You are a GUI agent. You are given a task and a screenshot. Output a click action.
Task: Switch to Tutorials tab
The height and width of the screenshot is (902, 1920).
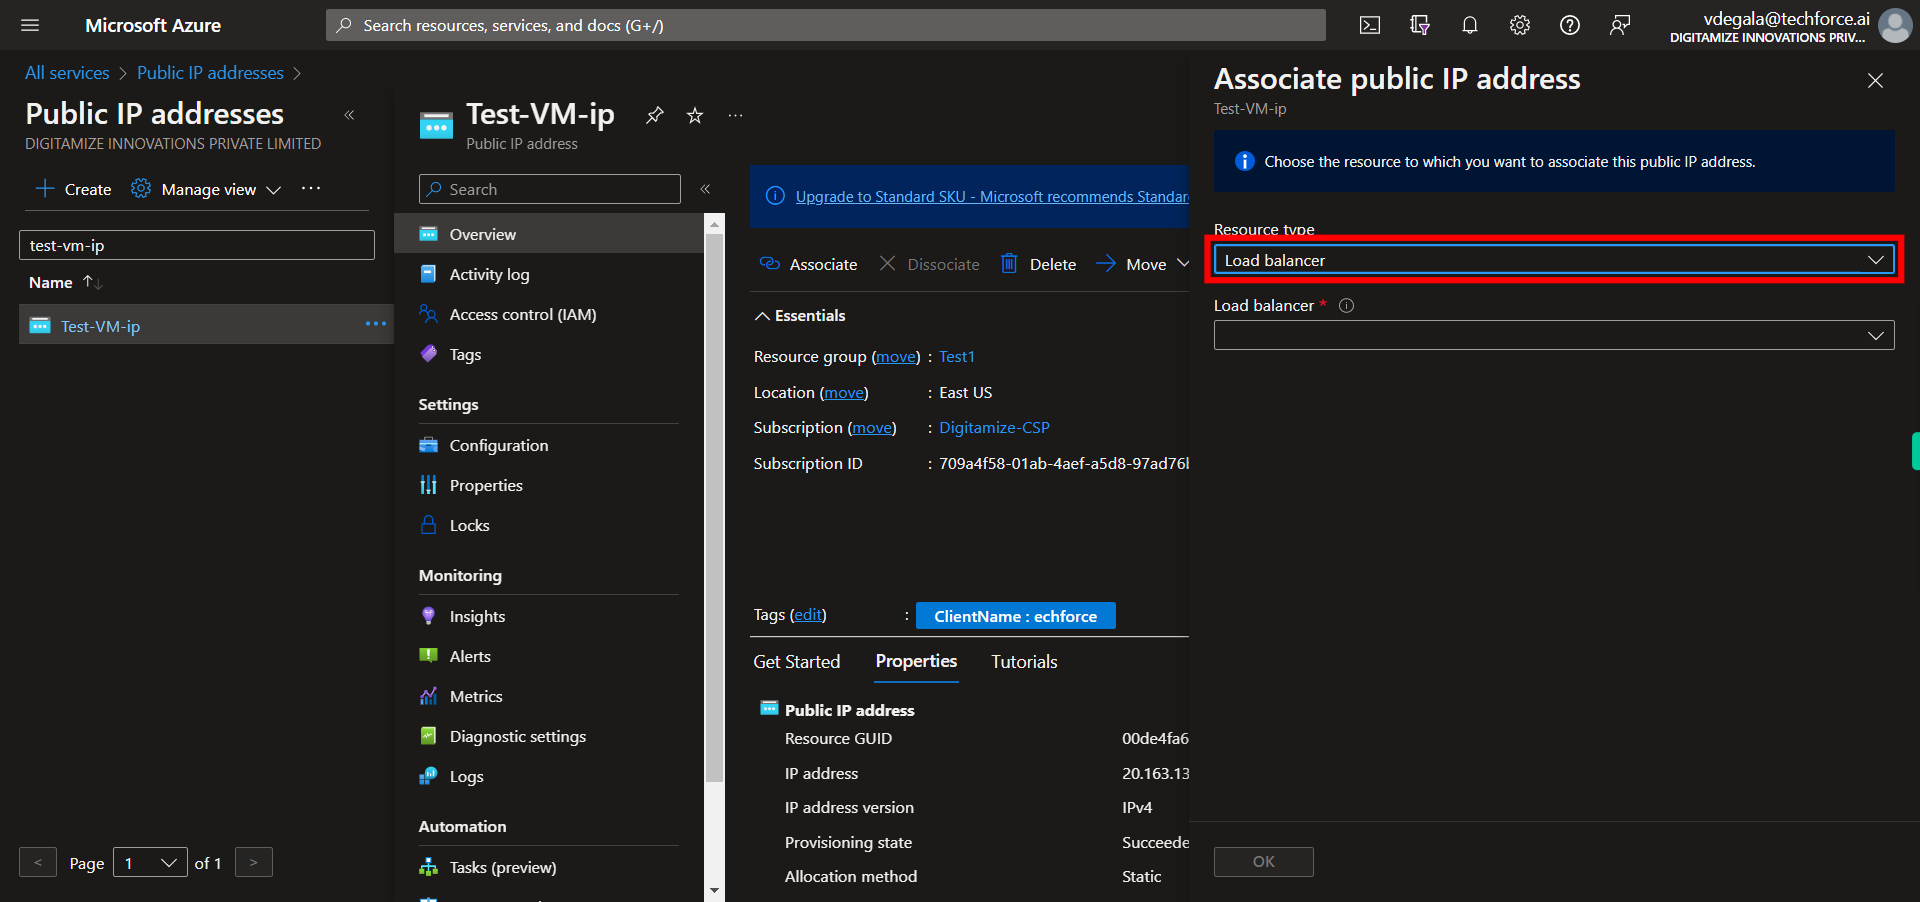click(1024, 662)
